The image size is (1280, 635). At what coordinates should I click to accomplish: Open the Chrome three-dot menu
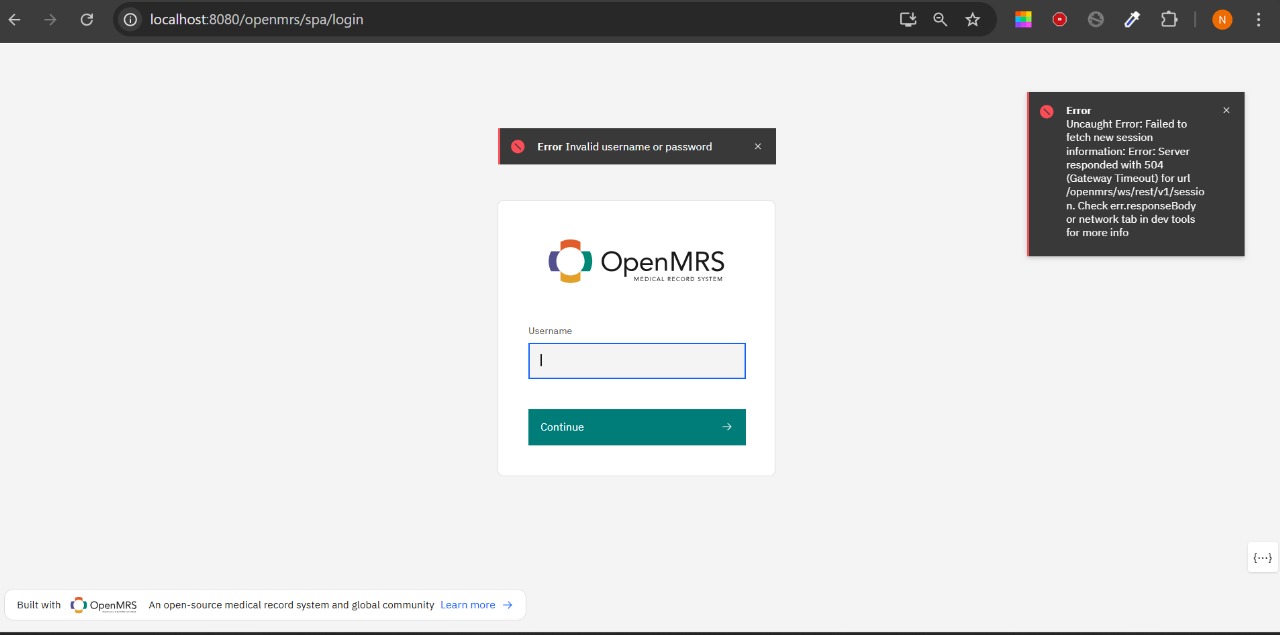point(1259,19)
